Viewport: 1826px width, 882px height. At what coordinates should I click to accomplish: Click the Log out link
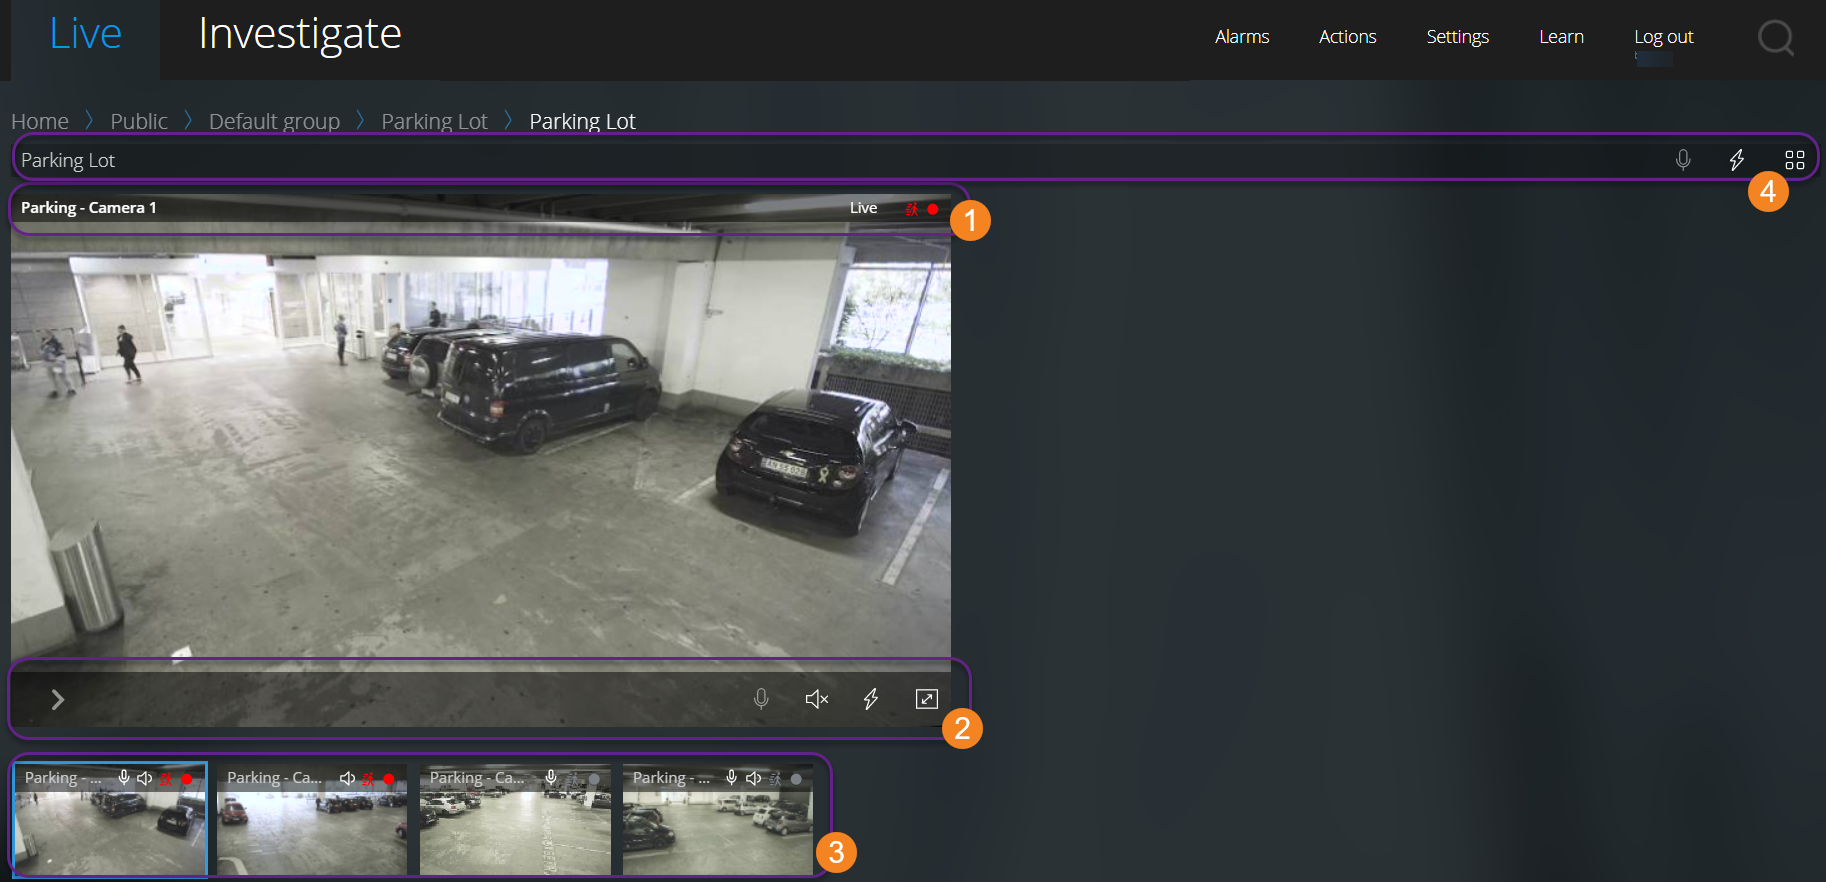(1663, 37)
